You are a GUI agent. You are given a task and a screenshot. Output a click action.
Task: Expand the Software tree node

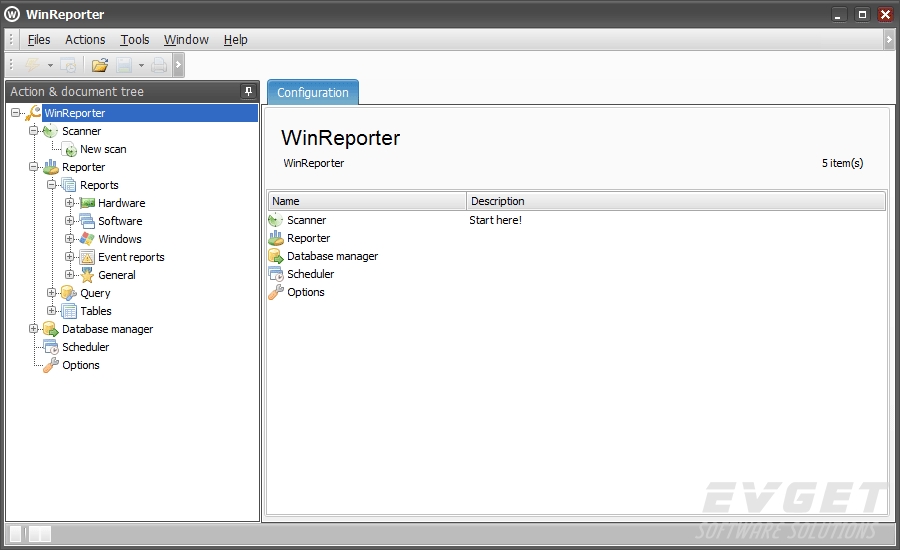pyautogui.click(x=69, y=220)
